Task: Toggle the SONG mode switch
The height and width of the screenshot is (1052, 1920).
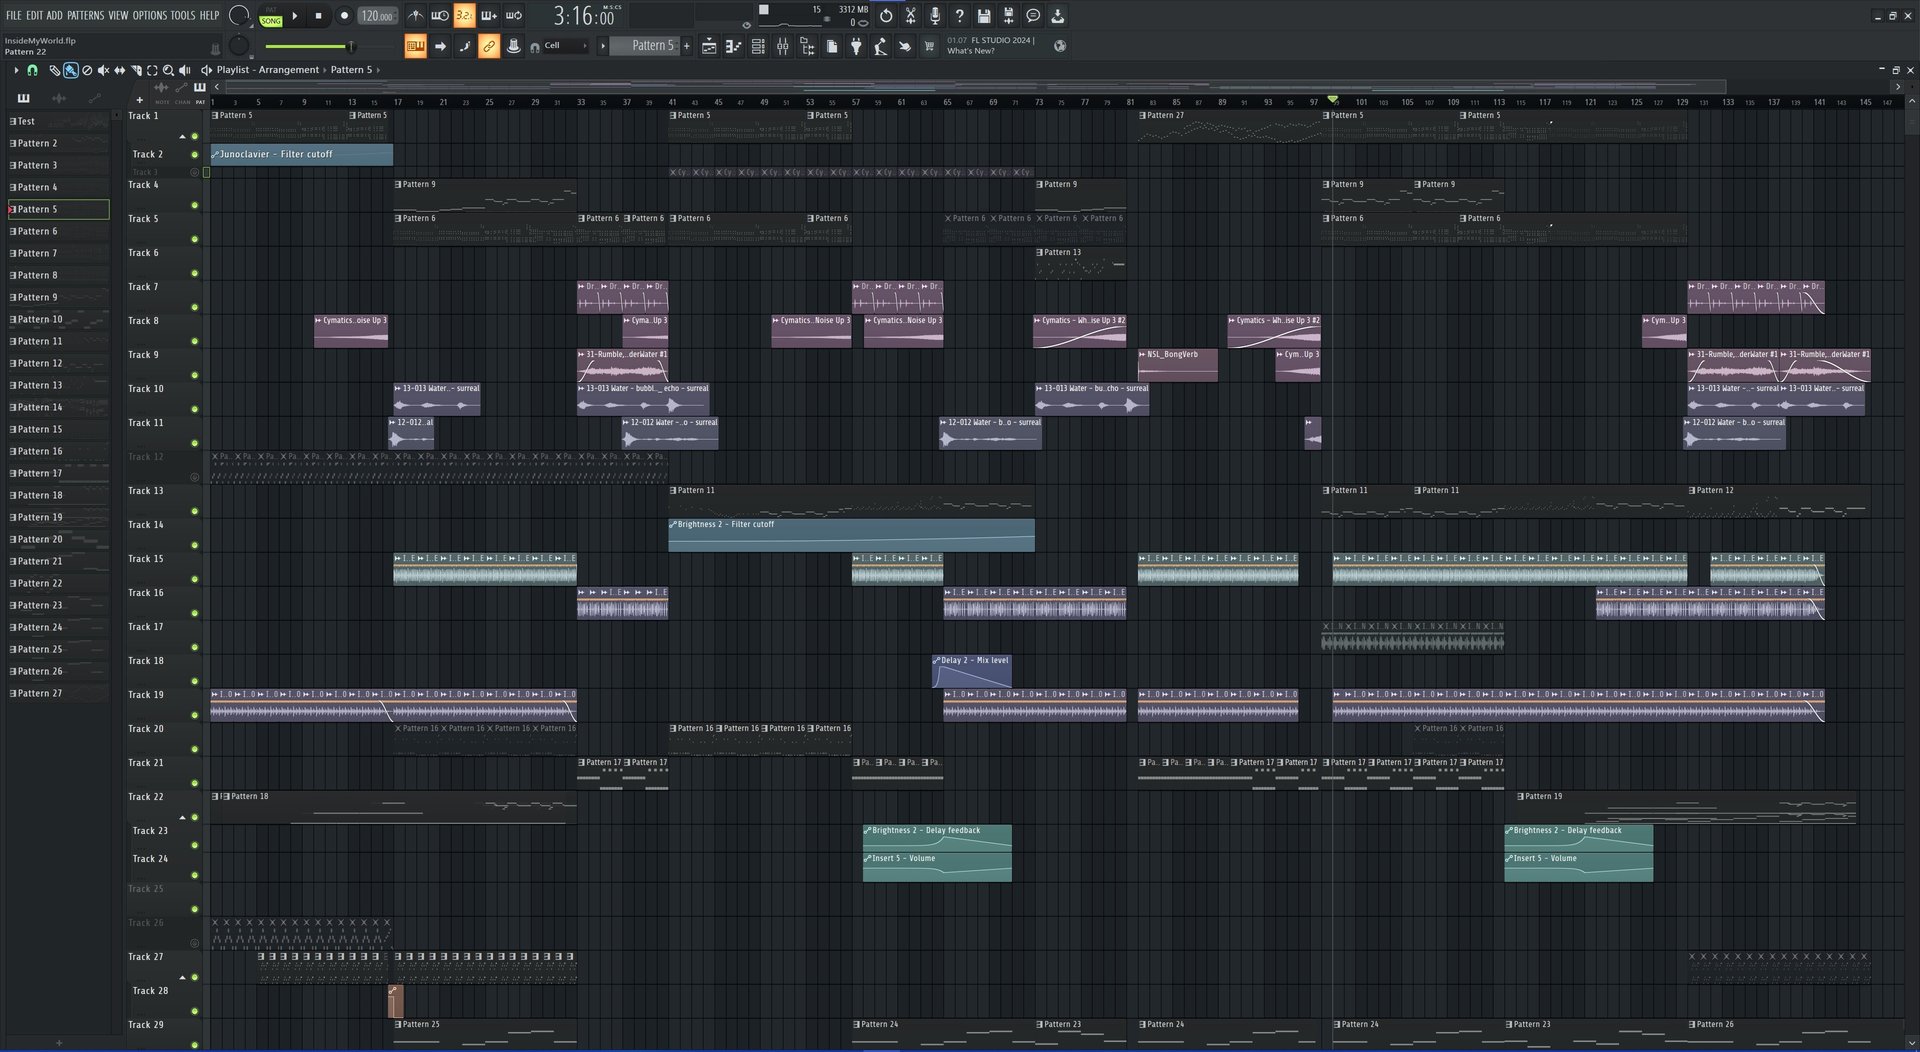Action: [x=271, y=20]
